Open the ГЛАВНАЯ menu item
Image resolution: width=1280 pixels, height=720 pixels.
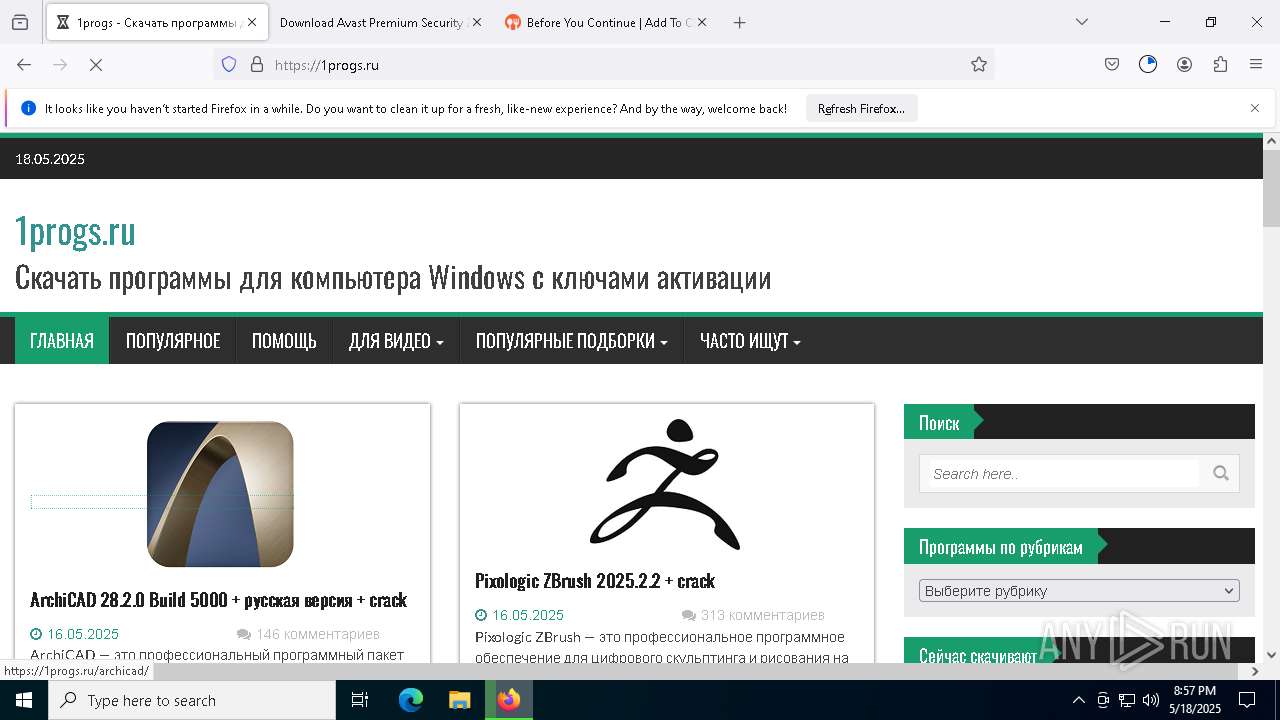62,341
